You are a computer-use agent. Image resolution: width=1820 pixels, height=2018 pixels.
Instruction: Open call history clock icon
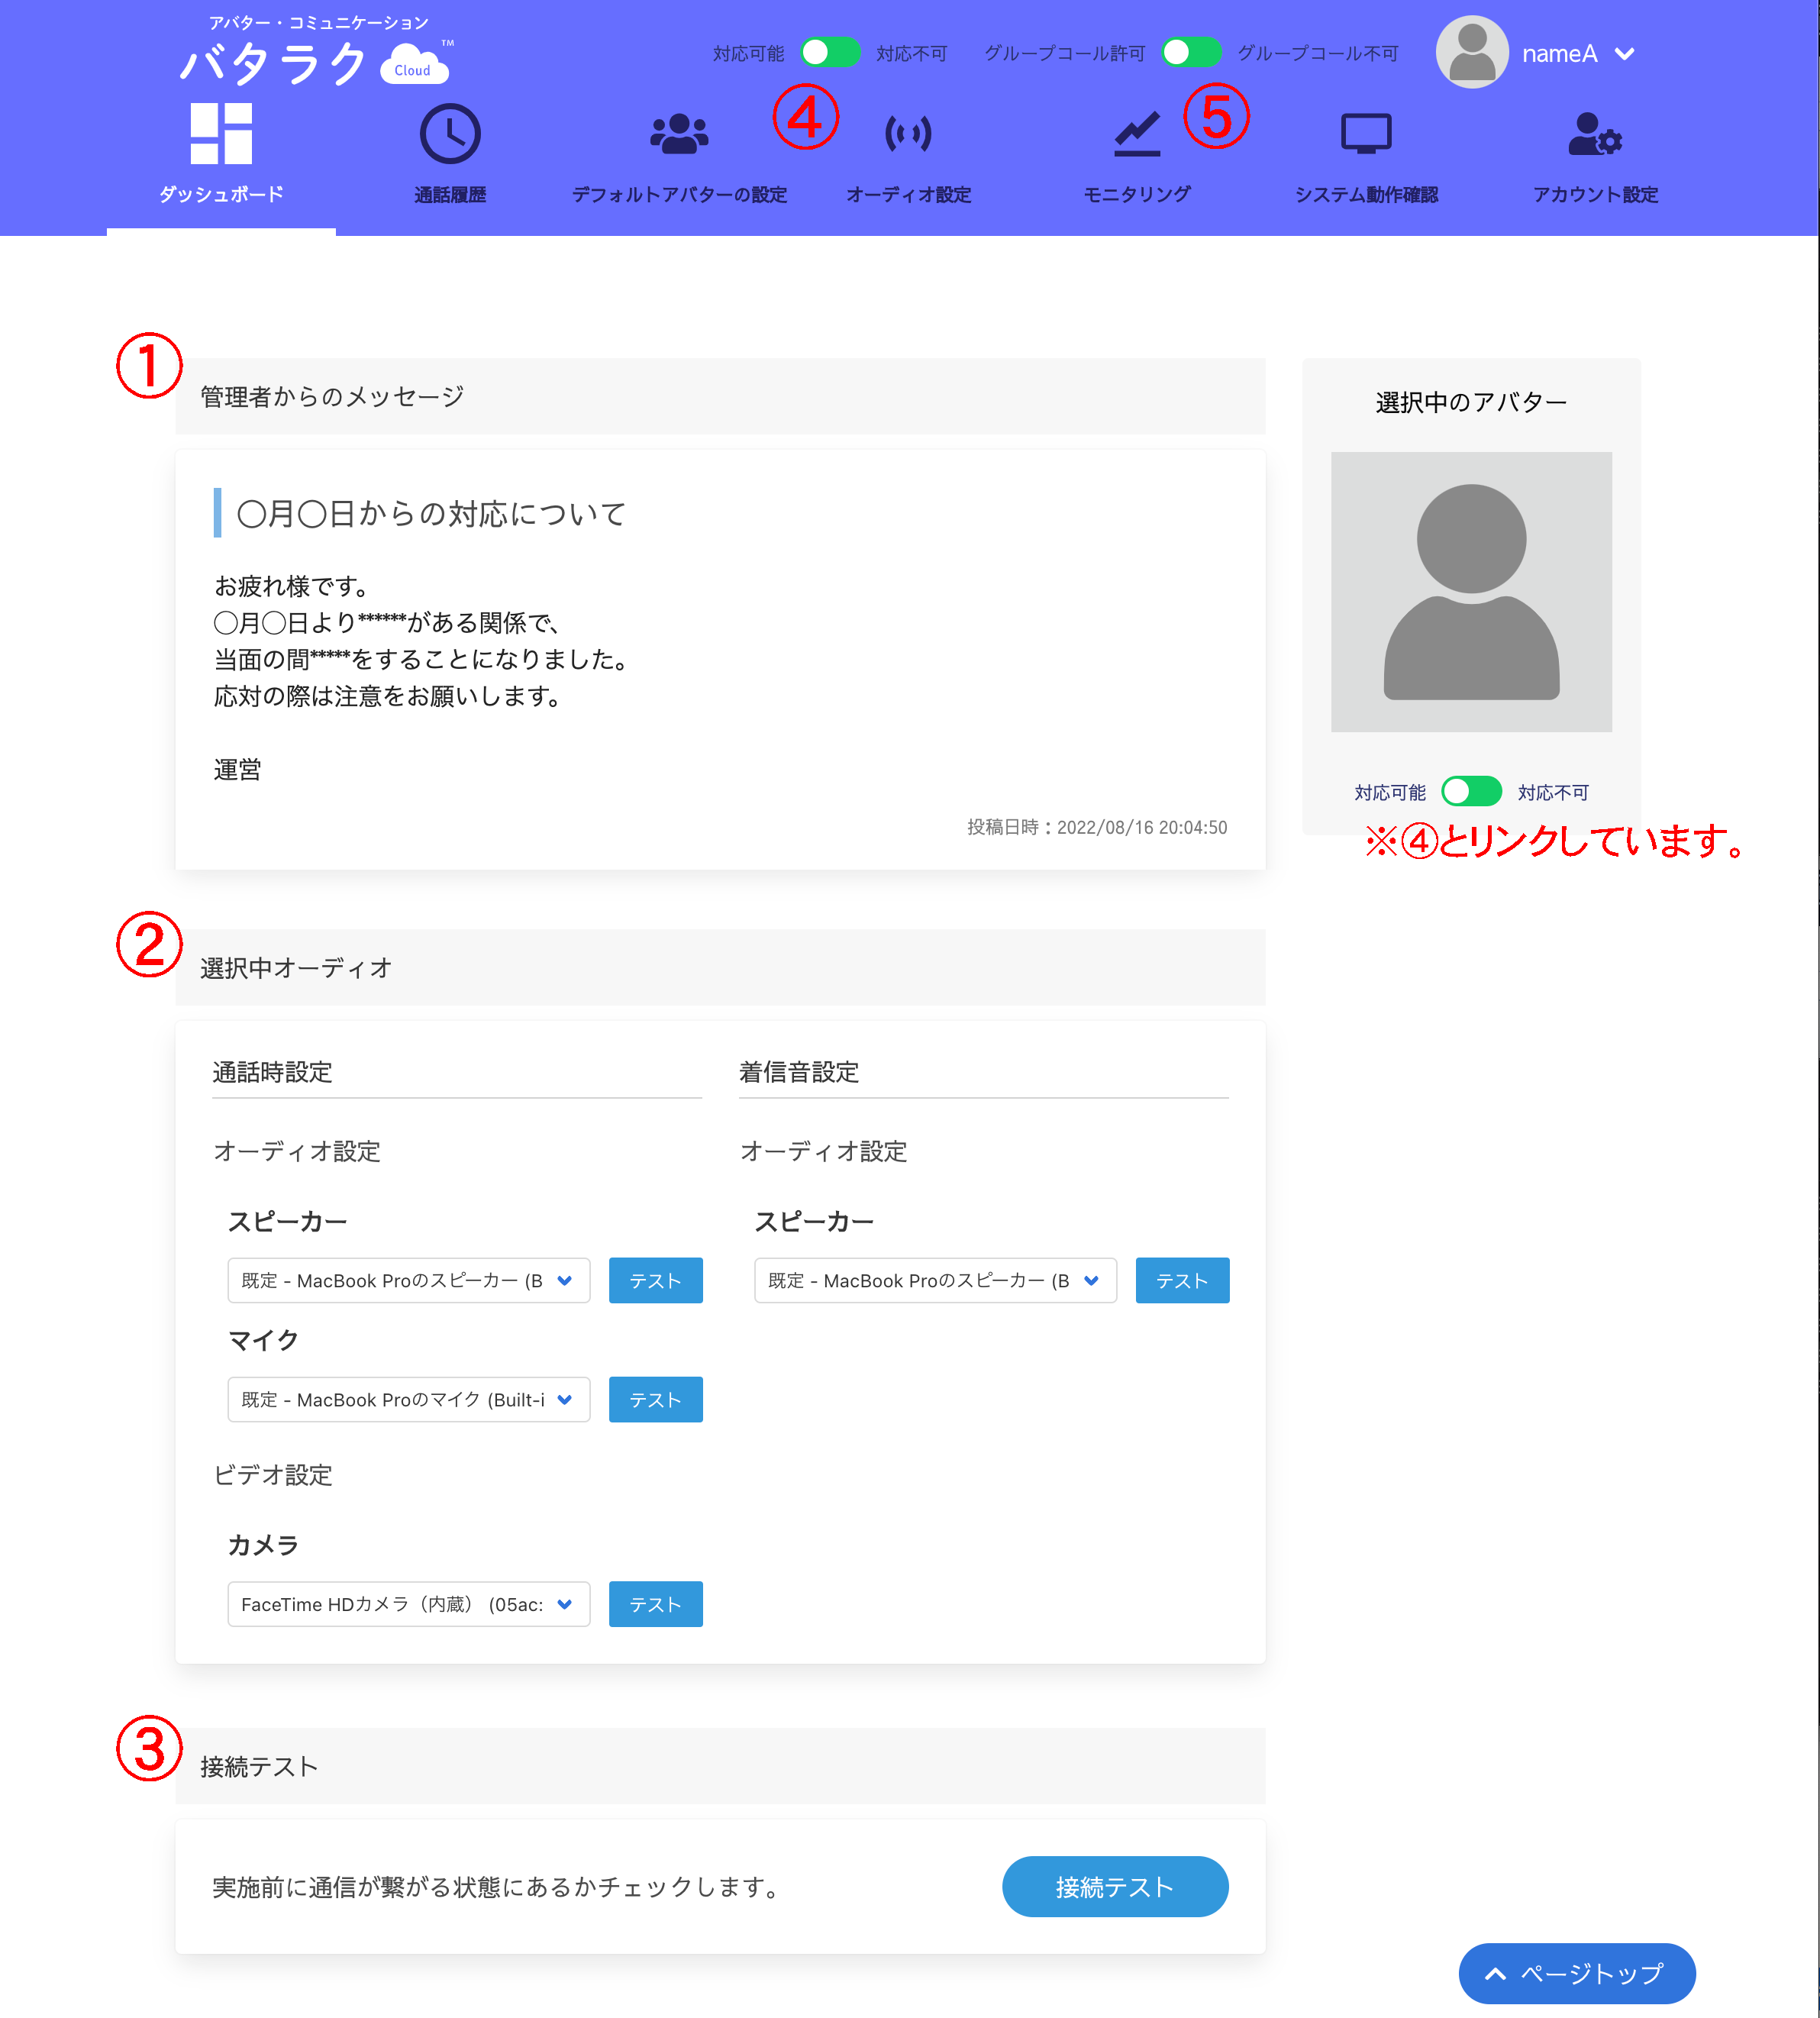450,133
